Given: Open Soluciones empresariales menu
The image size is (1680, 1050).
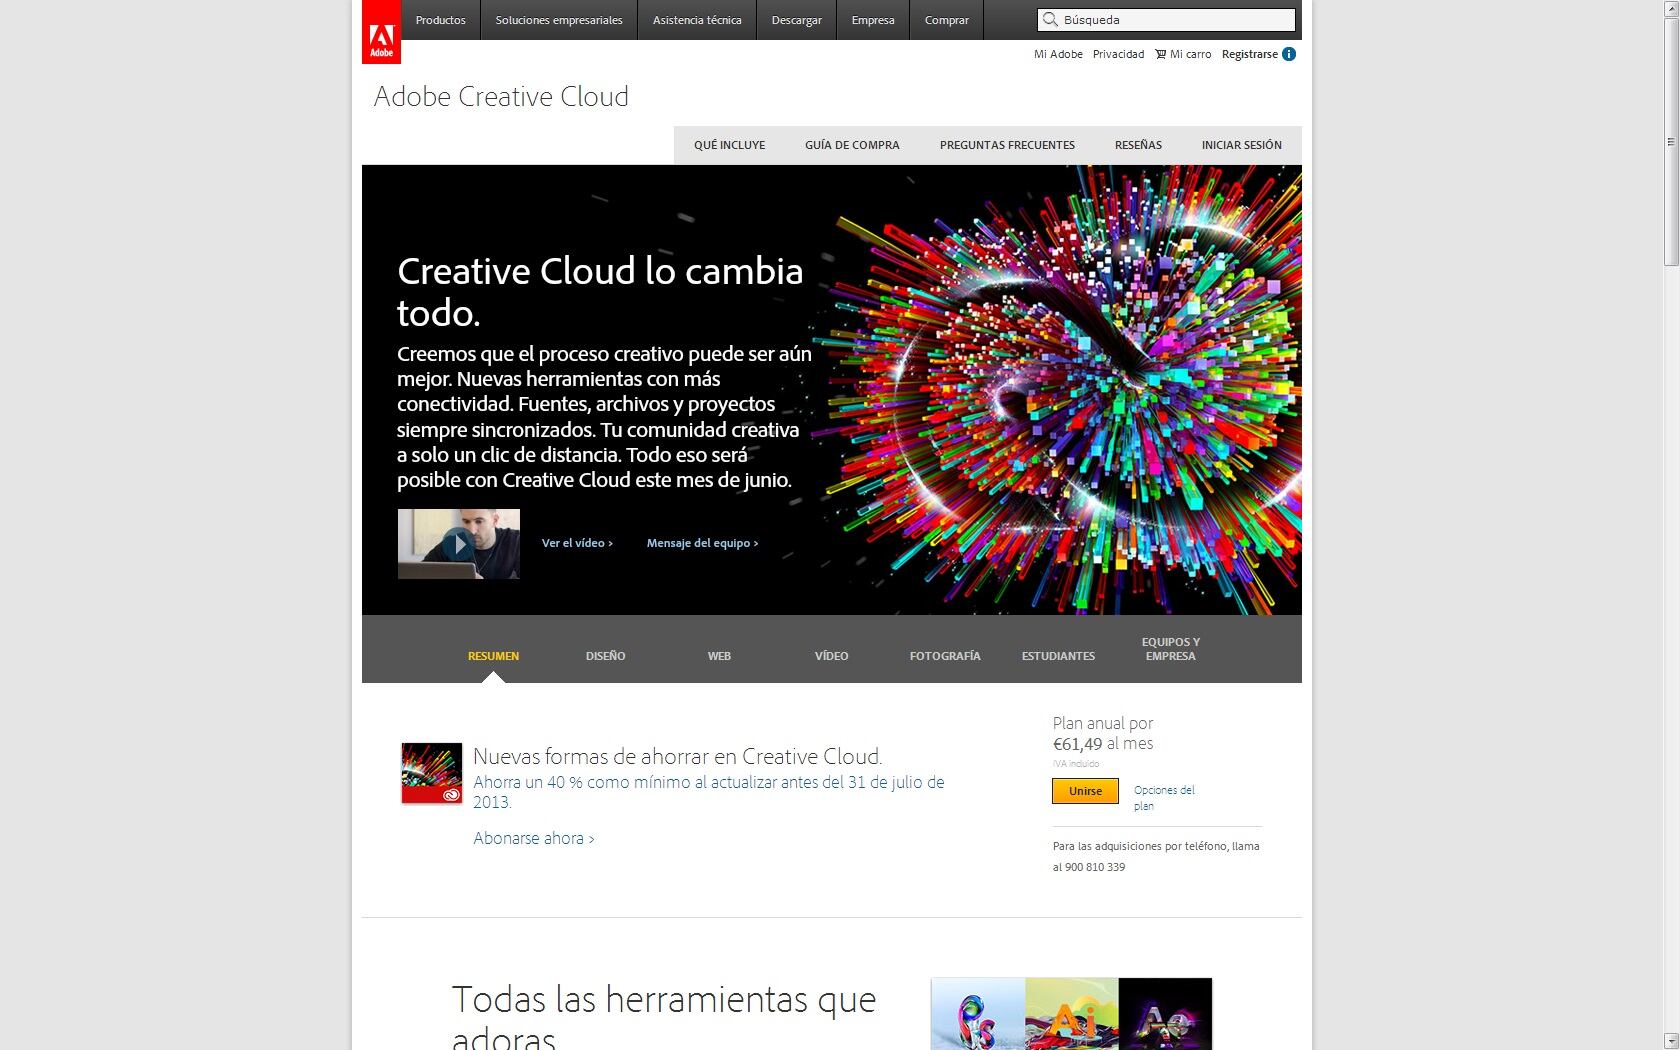Looking at the screenshot, I should pos(559,20).
